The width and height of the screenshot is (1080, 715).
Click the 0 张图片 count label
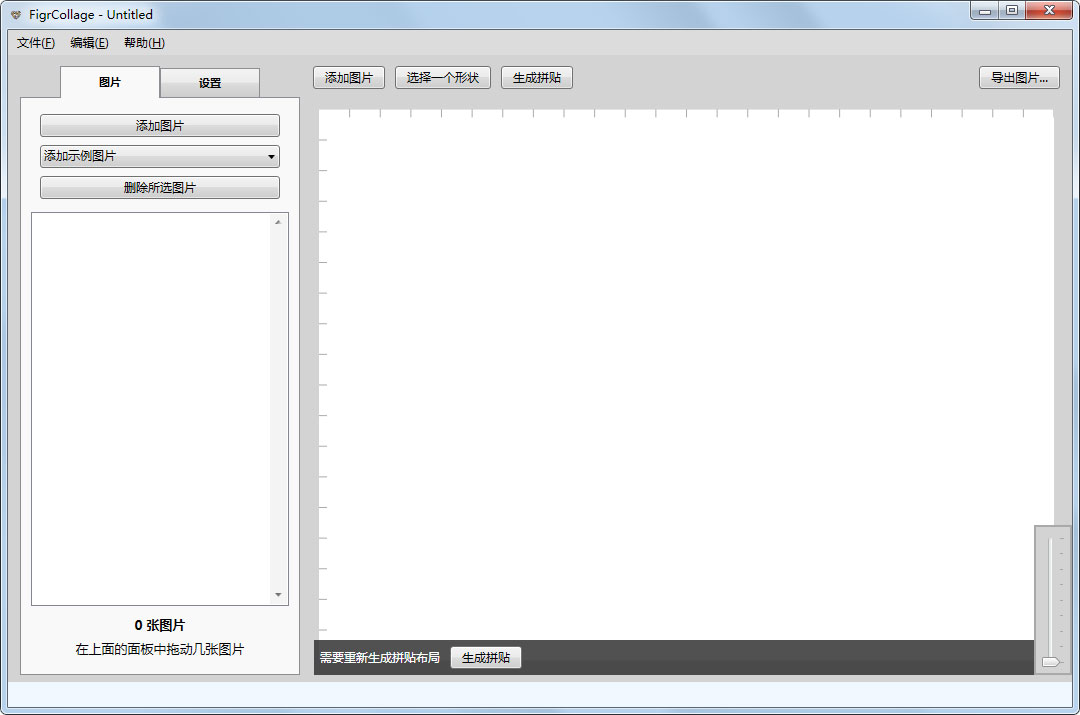point(160,625)
